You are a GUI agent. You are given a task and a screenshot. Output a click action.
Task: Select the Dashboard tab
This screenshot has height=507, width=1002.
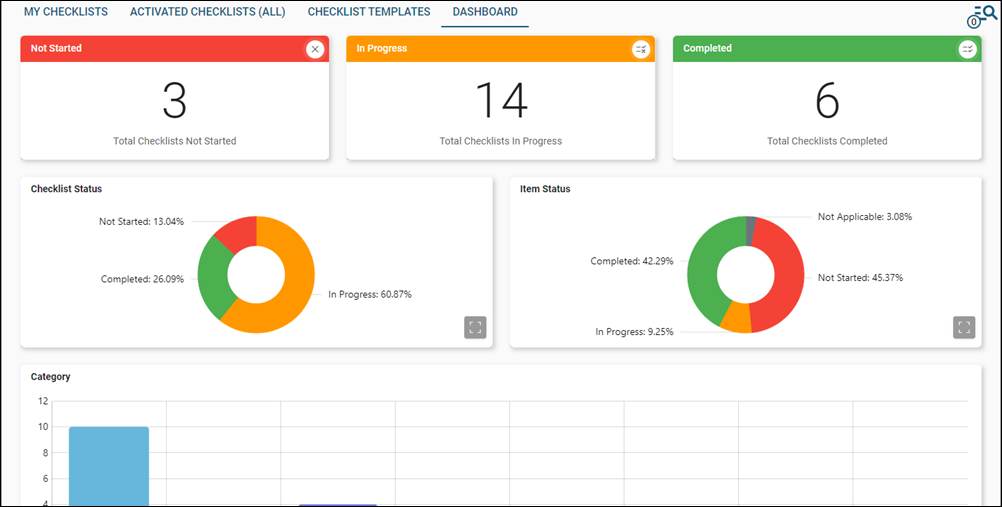[485, 12]
